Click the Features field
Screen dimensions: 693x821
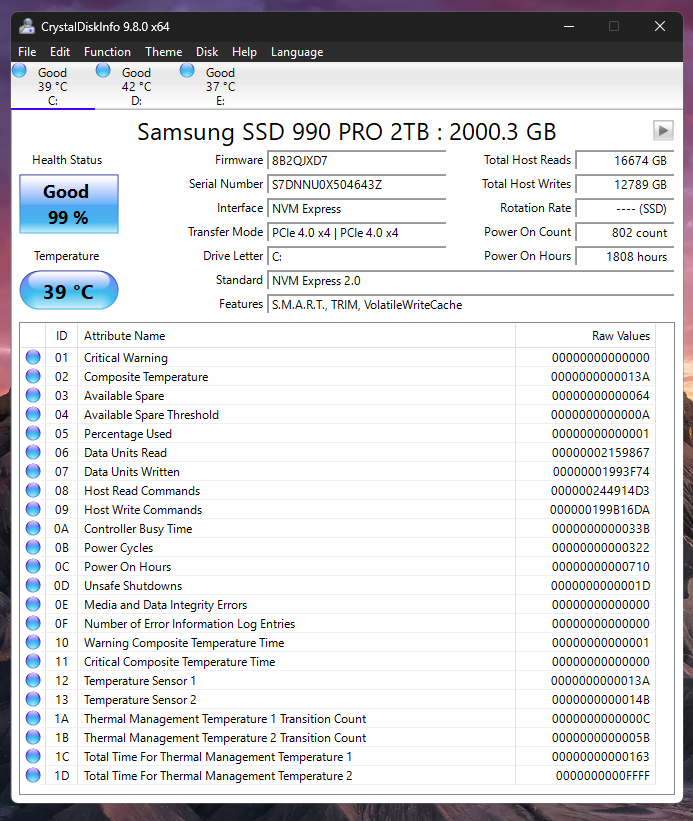pyautogui.click(x=471, y=305)
